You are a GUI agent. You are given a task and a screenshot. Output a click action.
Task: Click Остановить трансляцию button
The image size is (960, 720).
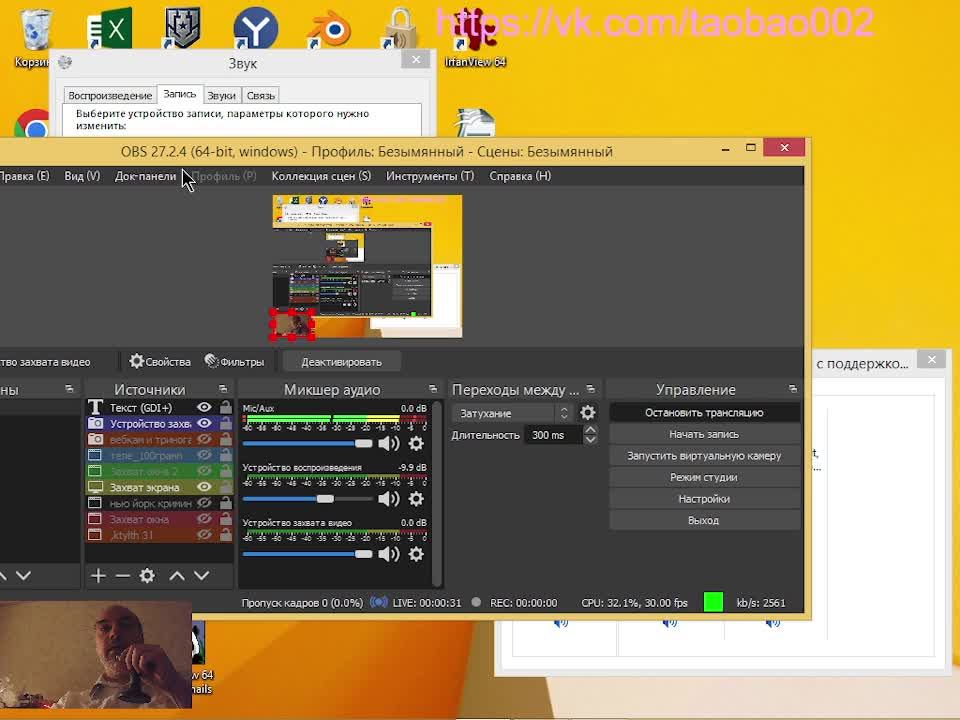click(704, 413)
